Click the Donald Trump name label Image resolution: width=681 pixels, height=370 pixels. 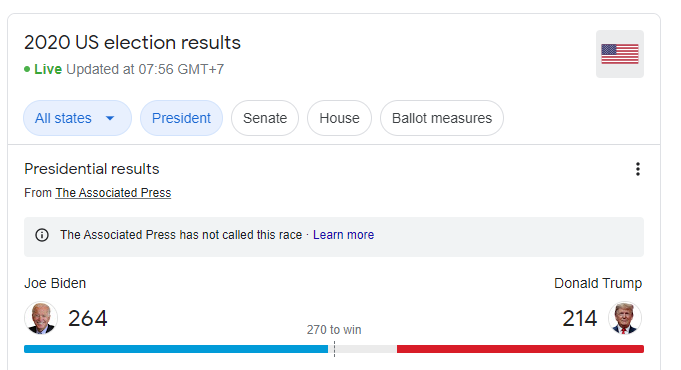click(598, 283)
